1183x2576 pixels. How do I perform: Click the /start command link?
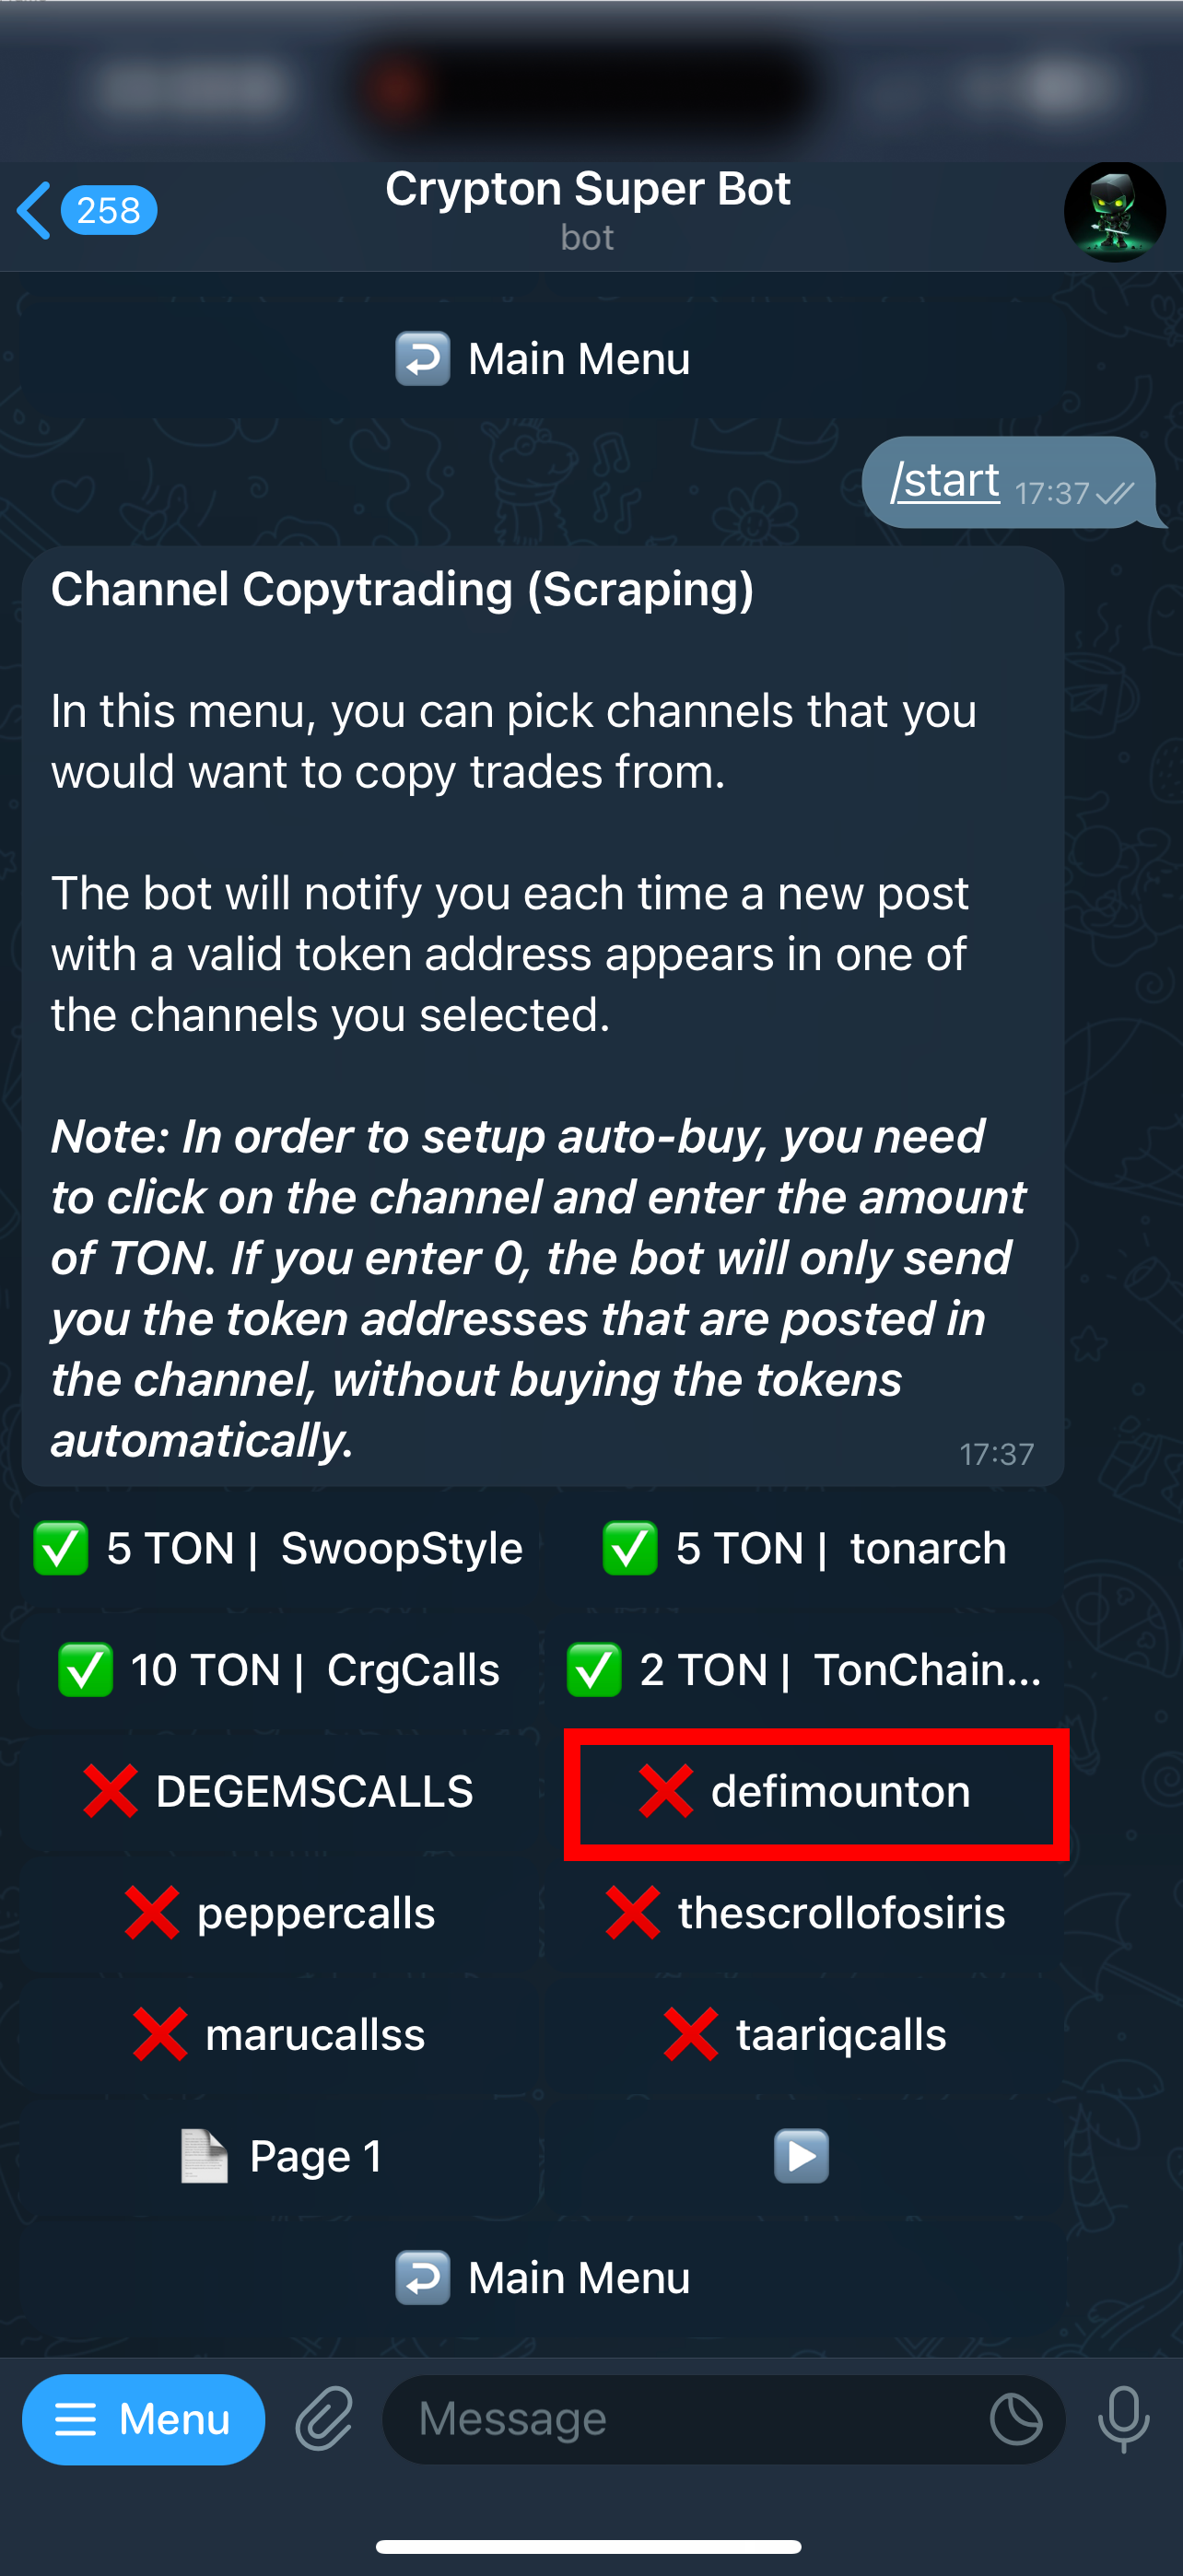point(945,481)
